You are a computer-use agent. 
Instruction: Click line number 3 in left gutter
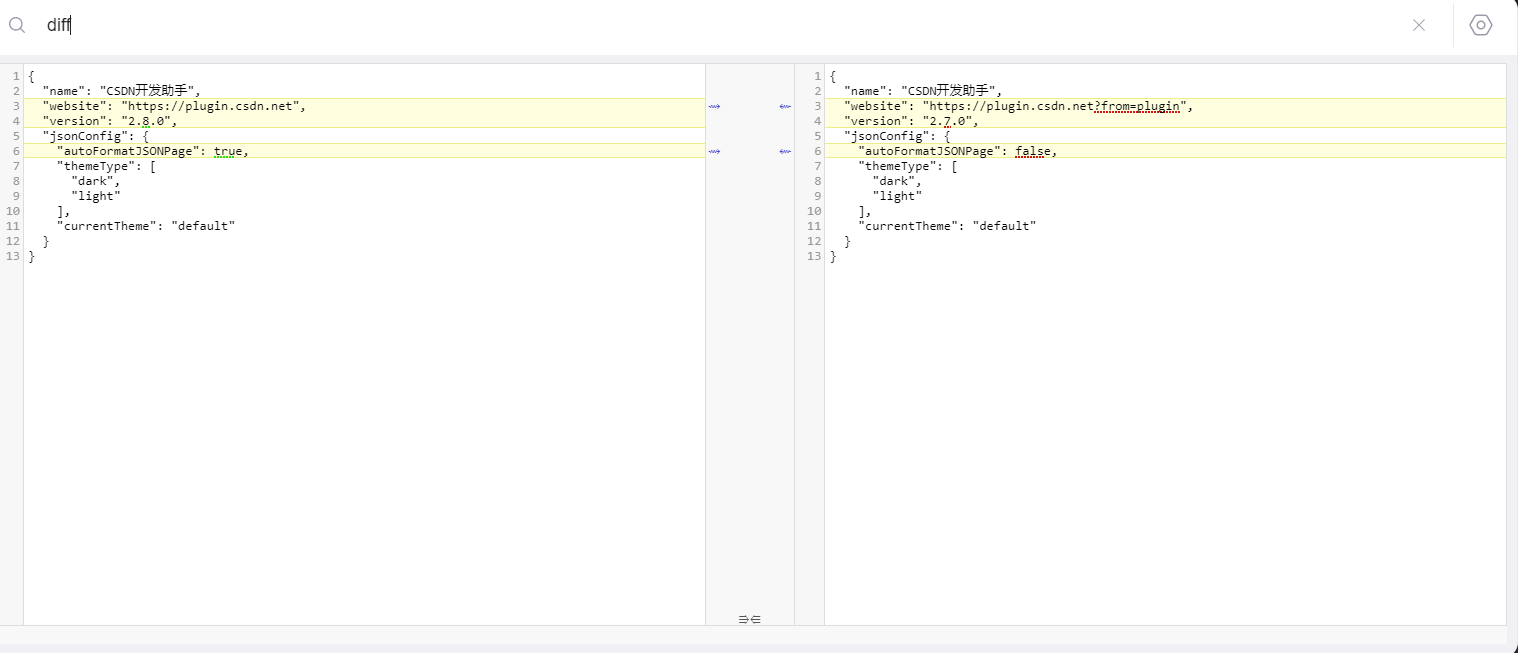(15, 105)
